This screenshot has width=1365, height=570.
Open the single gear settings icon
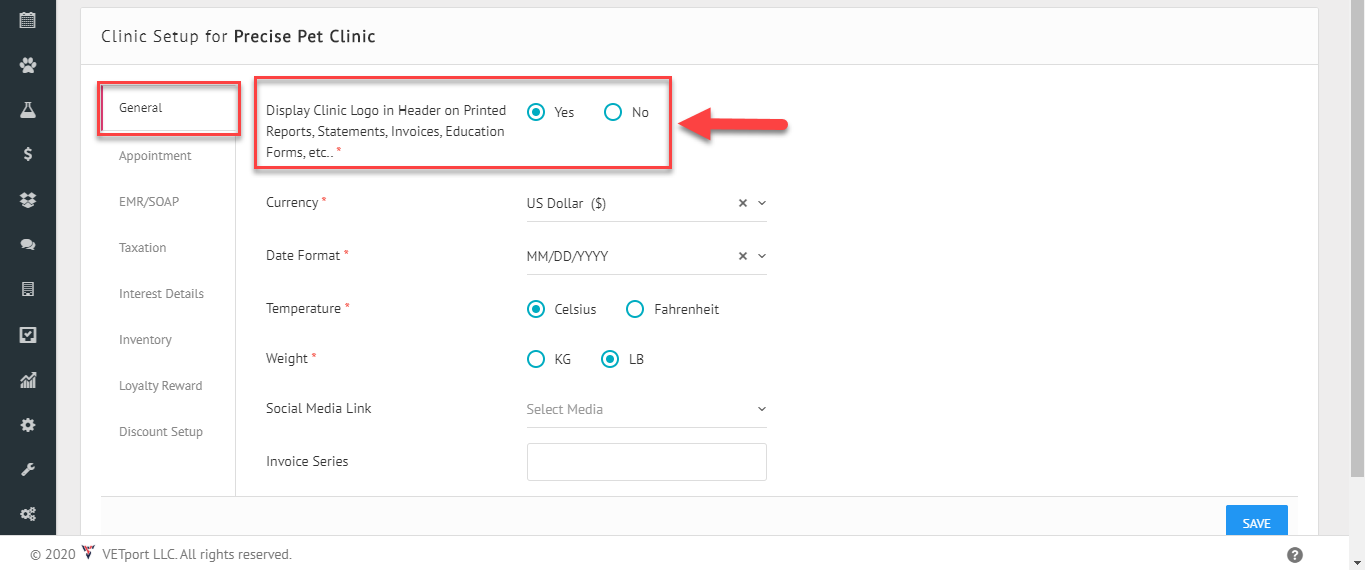pos(28,425)
